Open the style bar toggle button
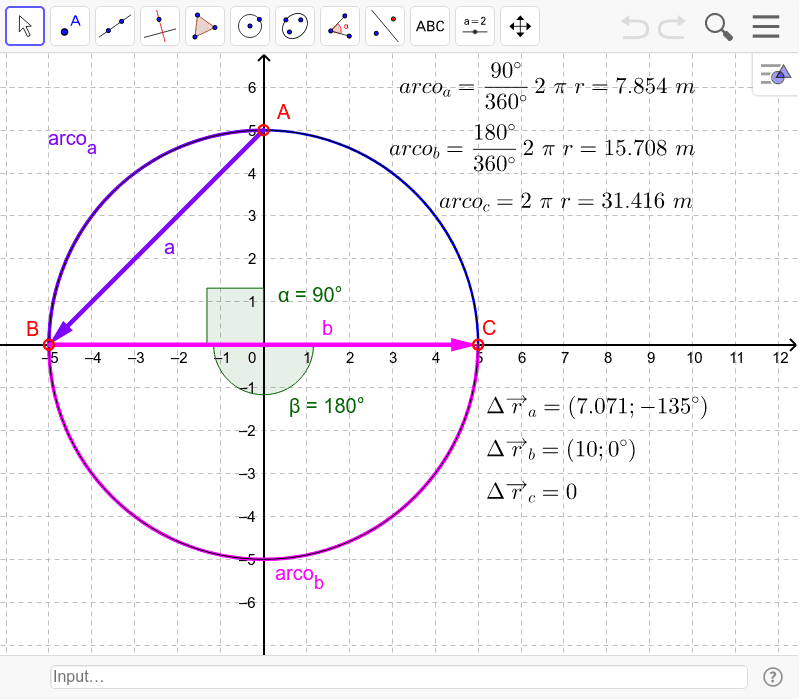 click(776, 74)
